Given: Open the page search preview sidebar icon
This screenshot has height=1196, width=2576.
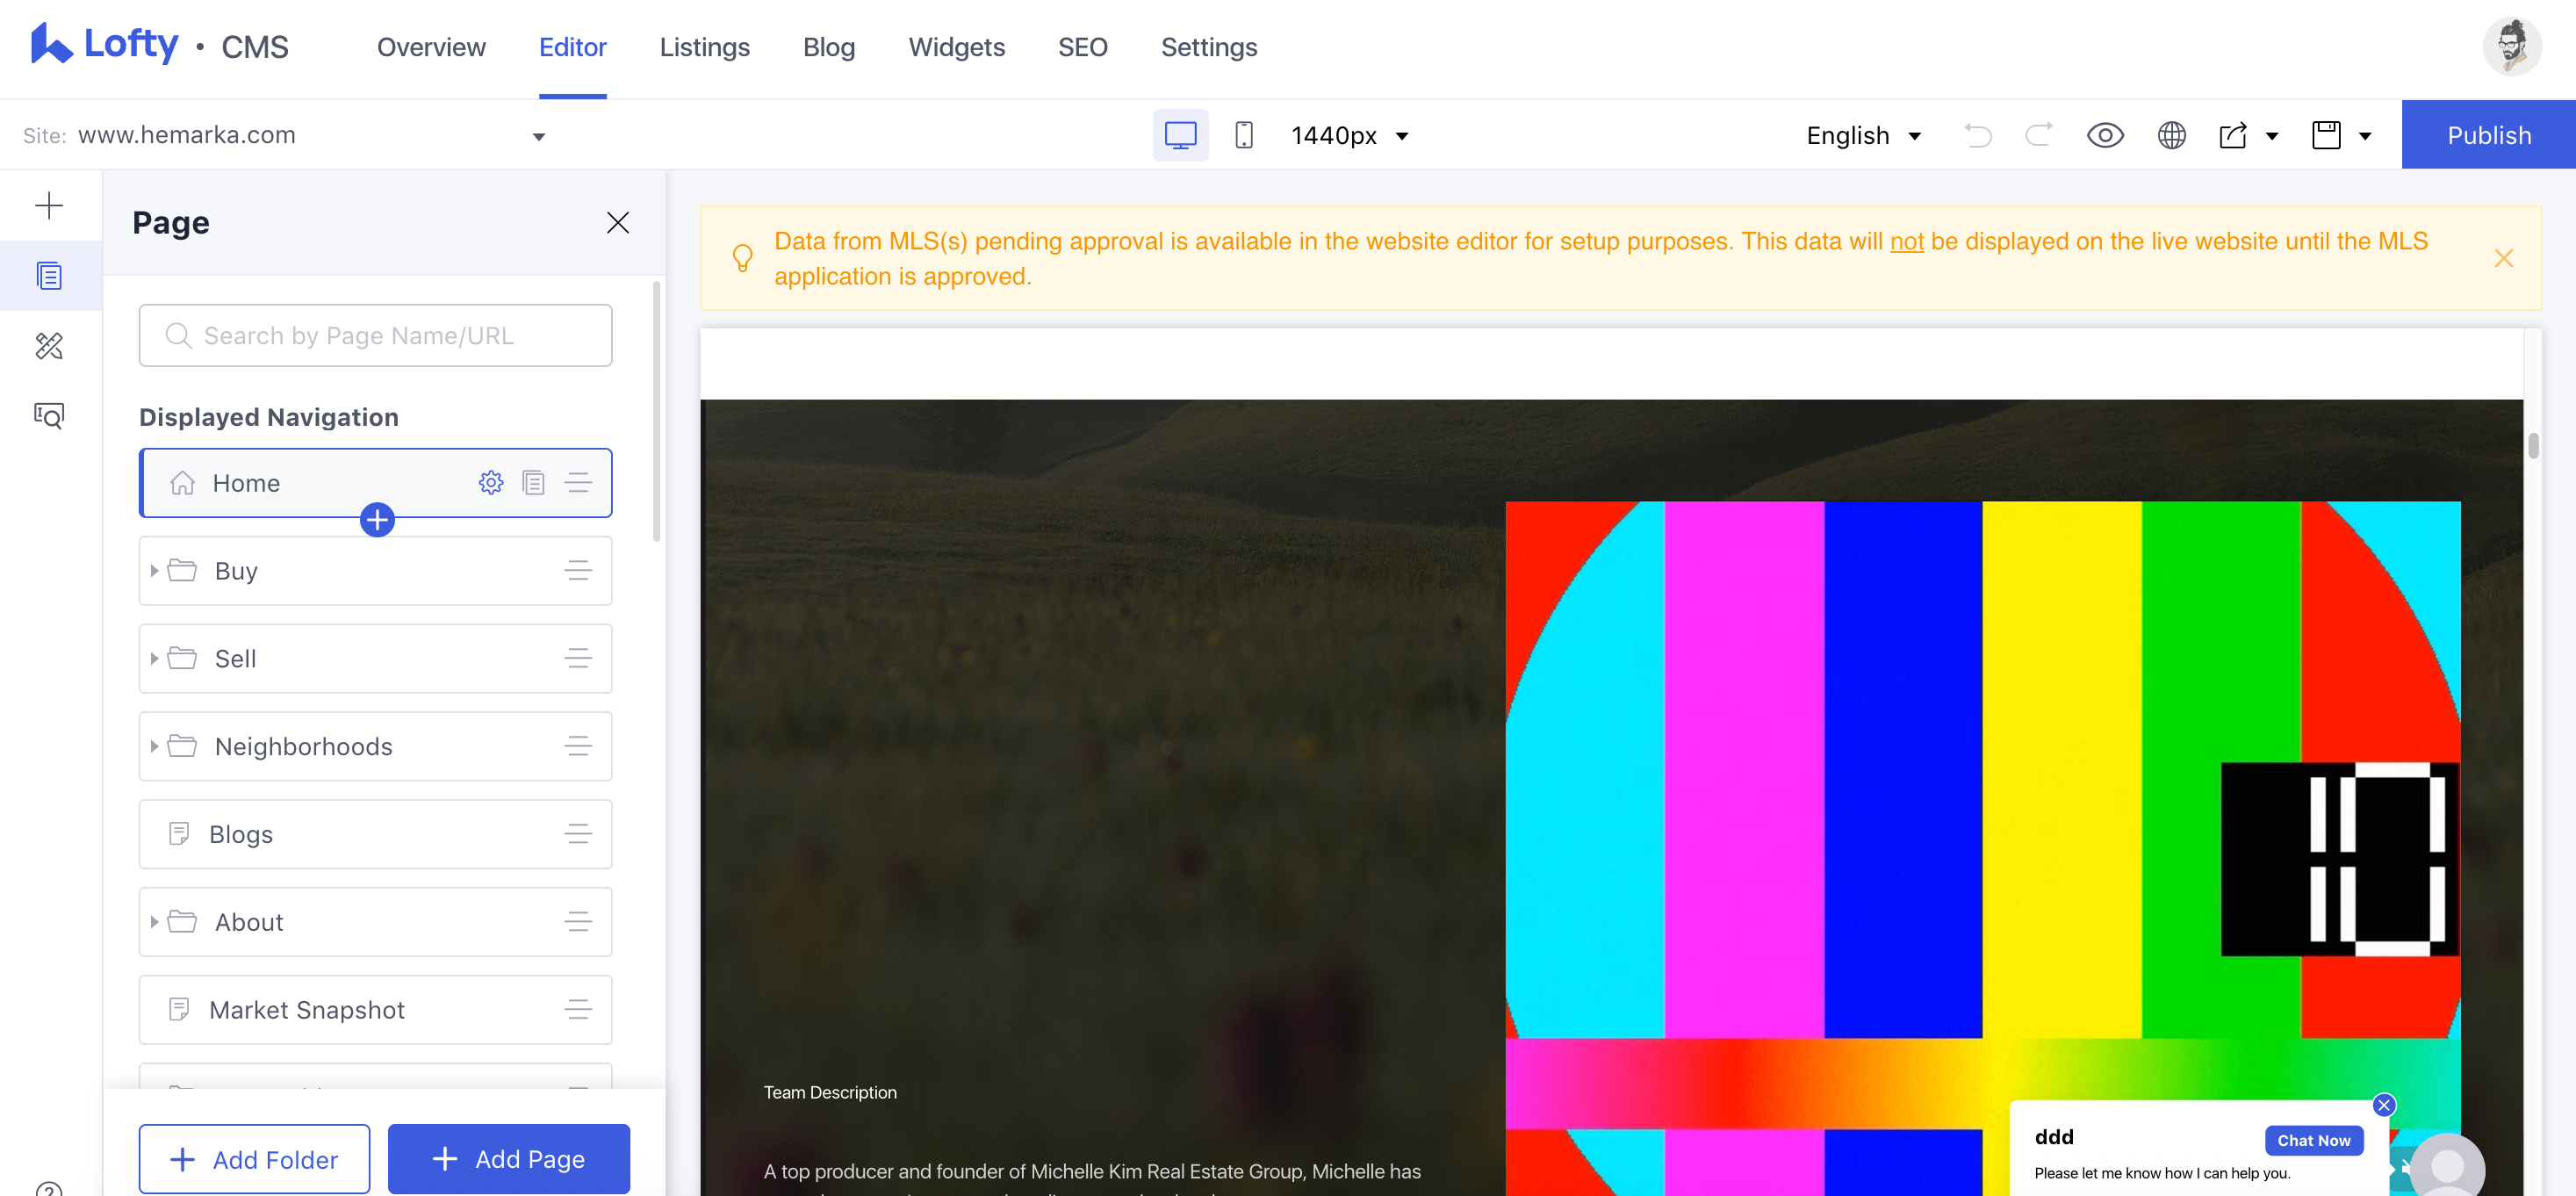Looking at the screenshot, I should (49, 416).
